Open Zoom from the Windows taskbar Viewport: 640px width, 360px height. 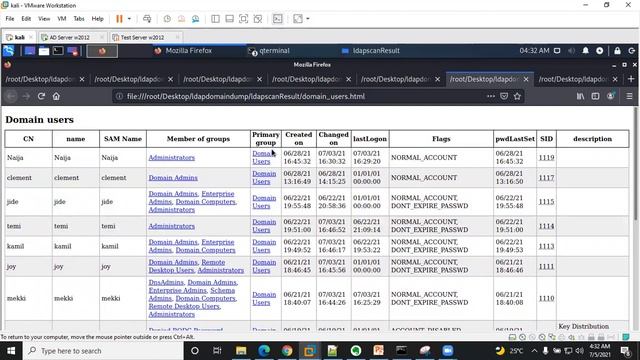coord(448,351)
